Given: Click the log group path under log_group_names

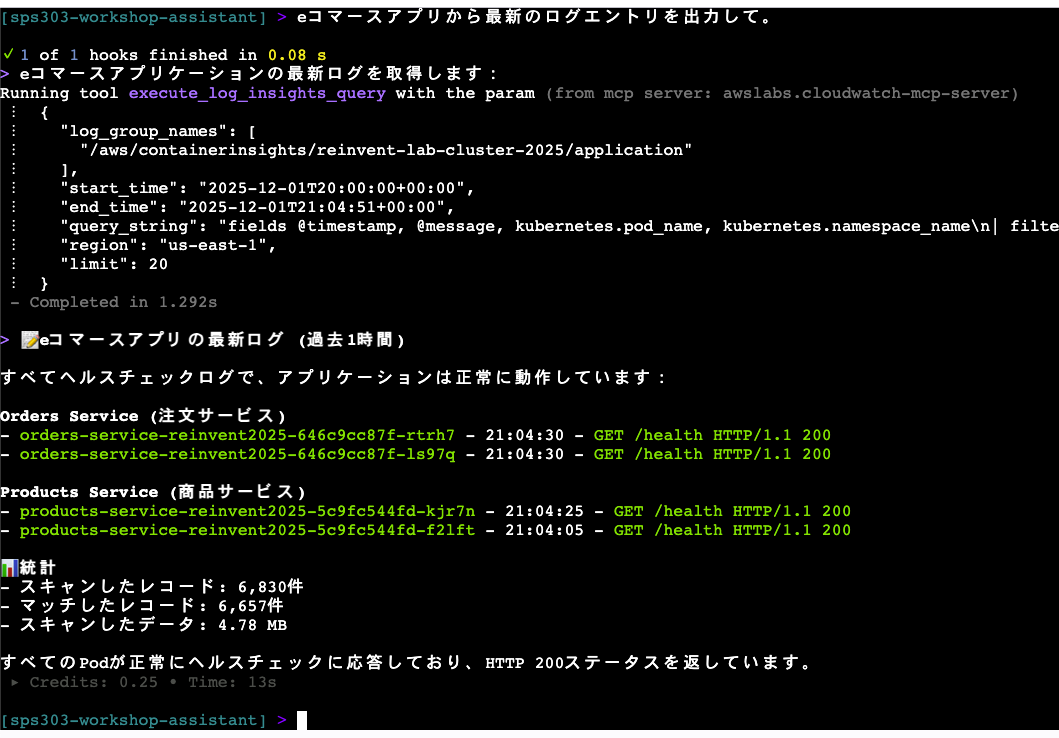Looking at the screenshot, I should pyautogui.click(x=386, y=150).
